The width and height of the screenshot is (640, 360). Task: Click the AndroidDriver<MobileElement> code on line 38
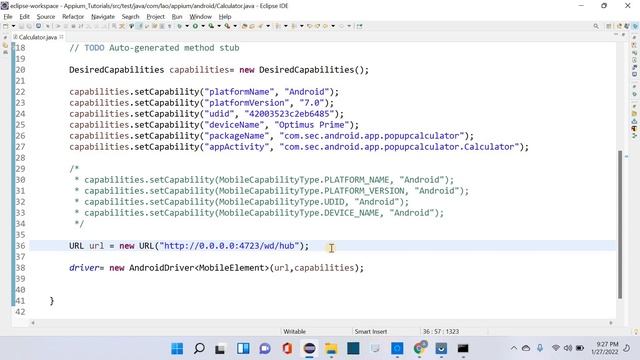199,268
